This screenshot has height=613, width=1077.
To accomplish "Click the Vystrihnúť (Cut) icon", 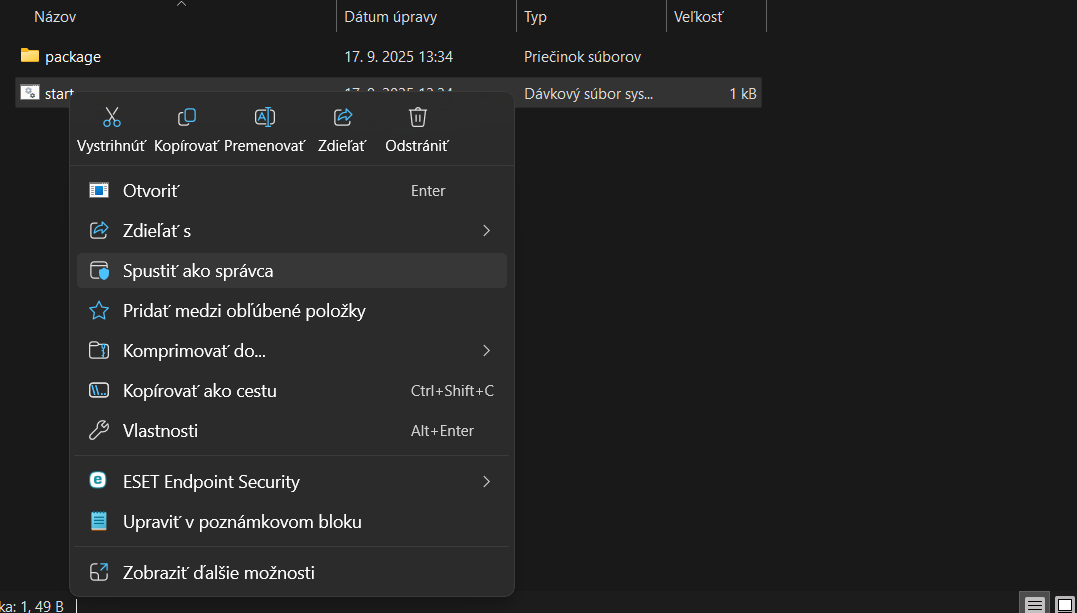I will (x=110, y=117).
